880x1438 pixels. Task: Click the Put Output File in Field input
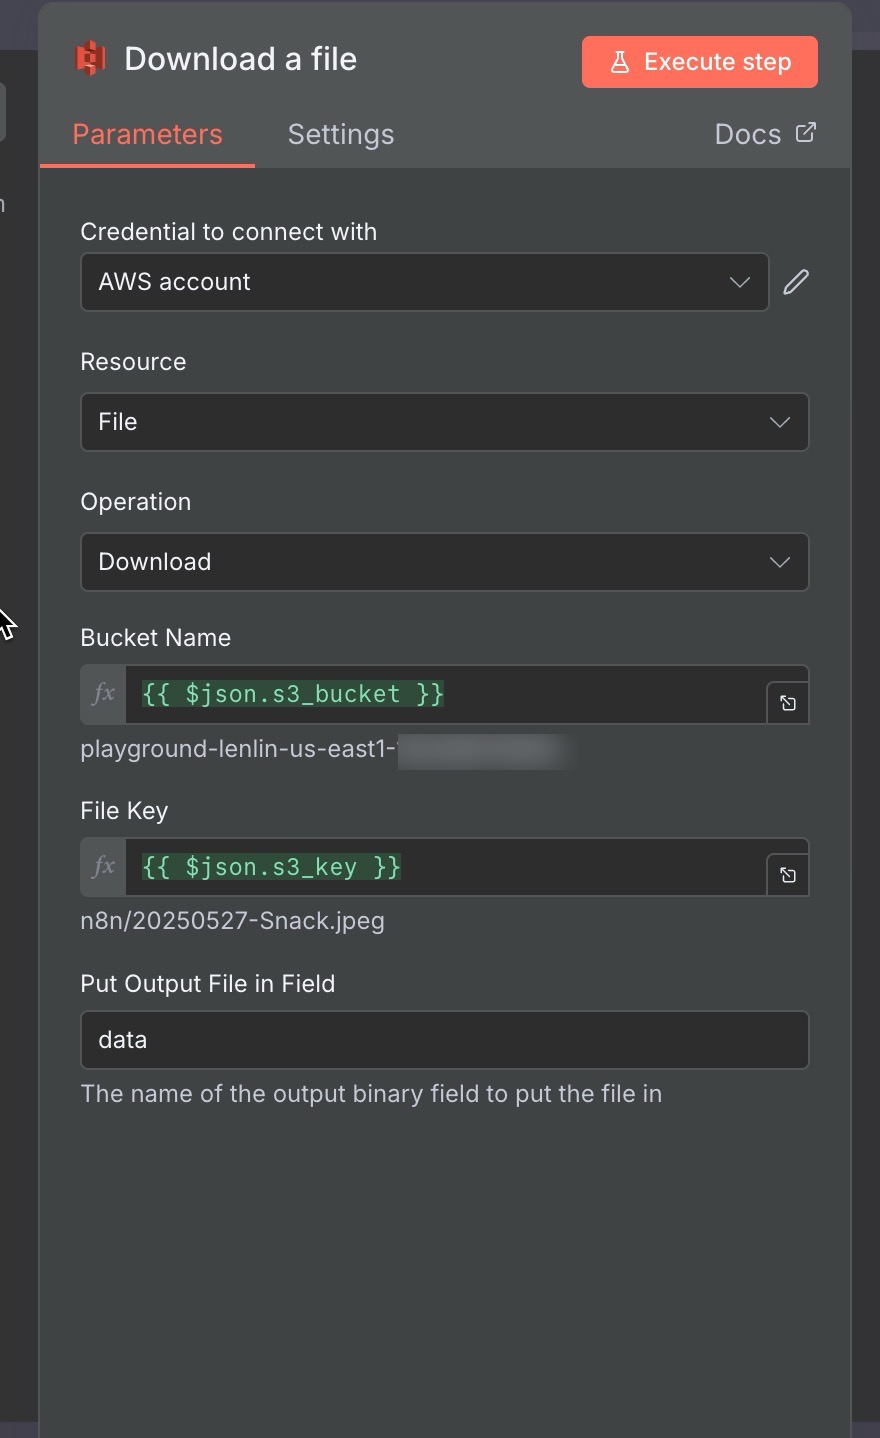444,1040
